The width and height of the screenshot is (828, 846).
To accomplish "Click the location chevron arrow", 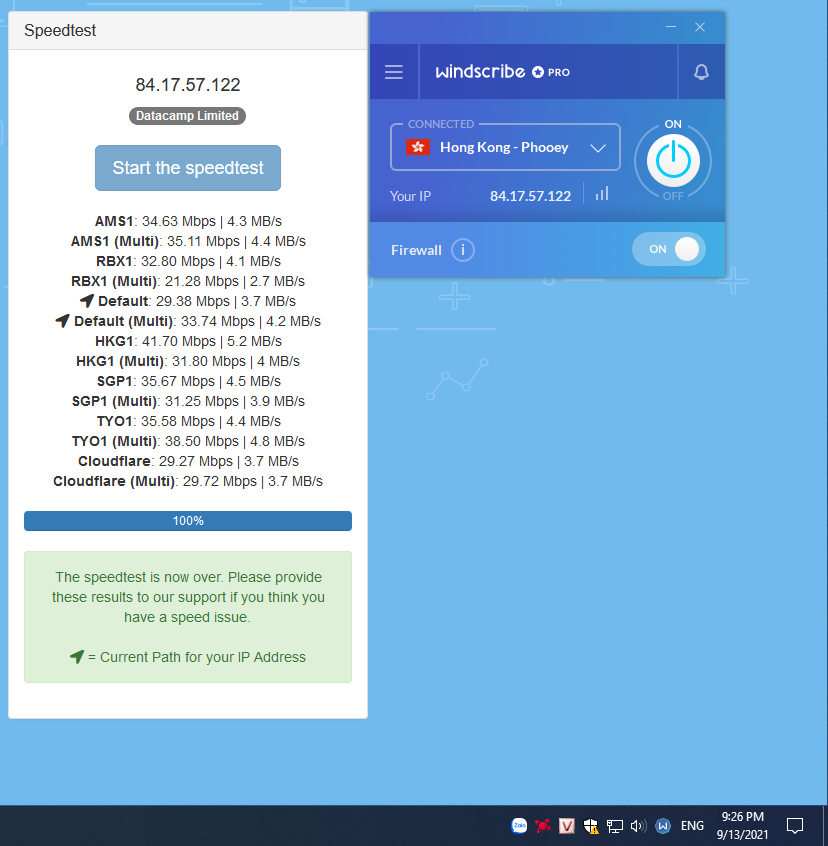I will coord(598,148).
